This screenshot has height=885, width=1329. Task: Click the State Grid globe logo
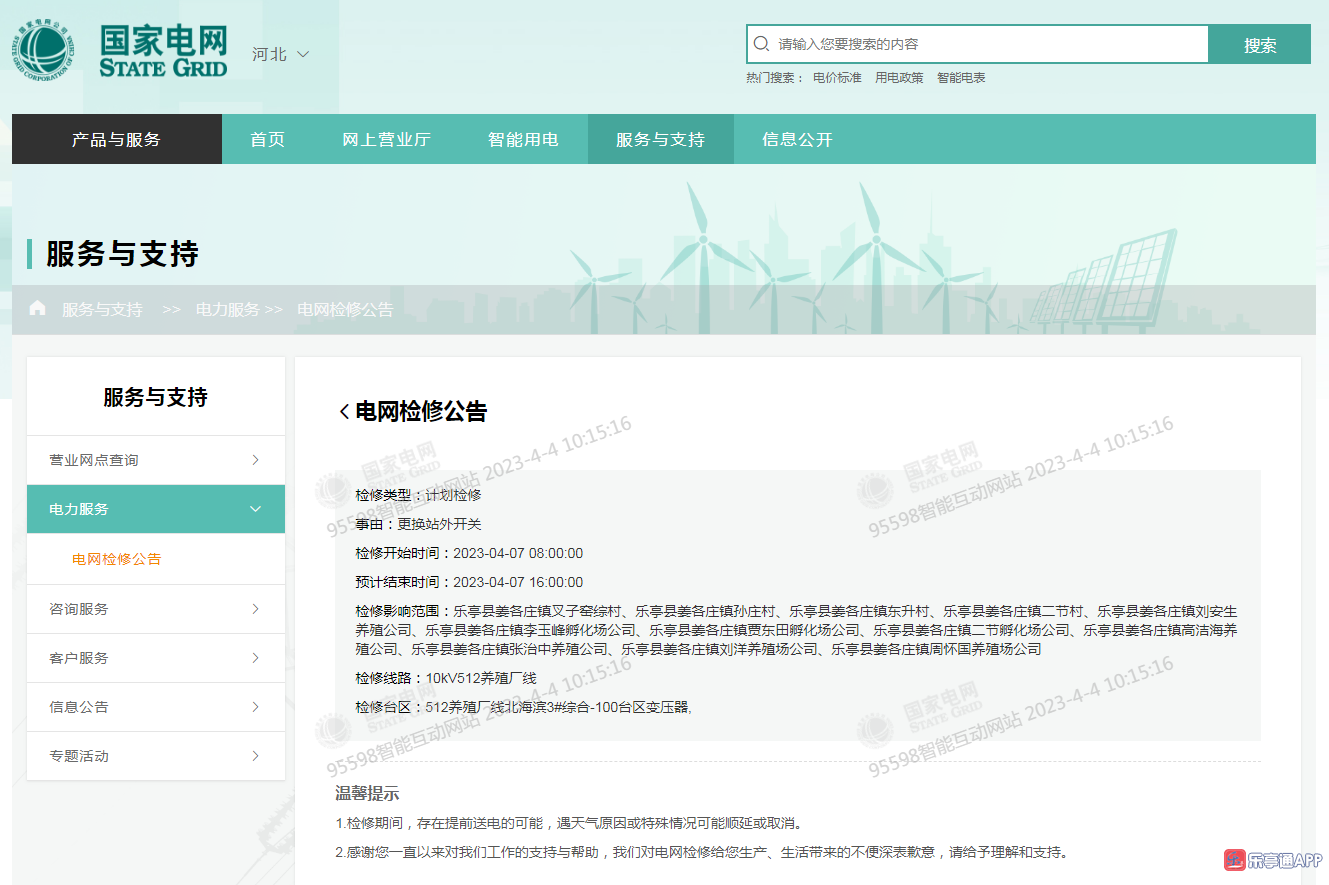[x=45, y=52]
